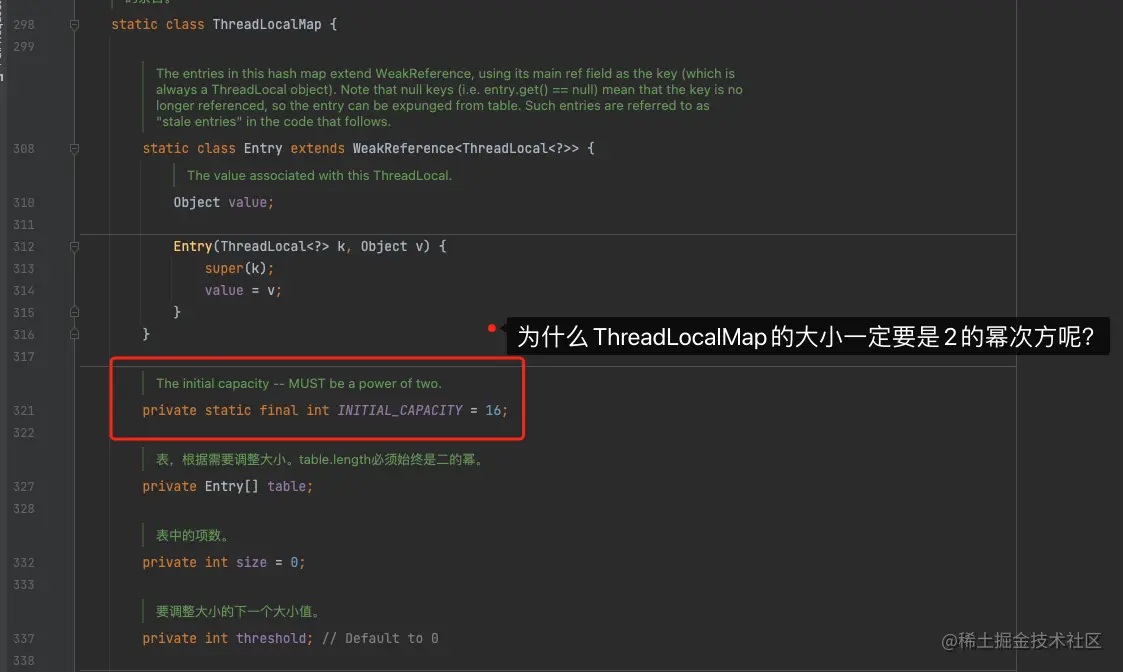This screenshot has width=1123, height=672.
Task: Collapse the ThreadLocalMap class with its fold arrow
Action: (x=74, y=24)
